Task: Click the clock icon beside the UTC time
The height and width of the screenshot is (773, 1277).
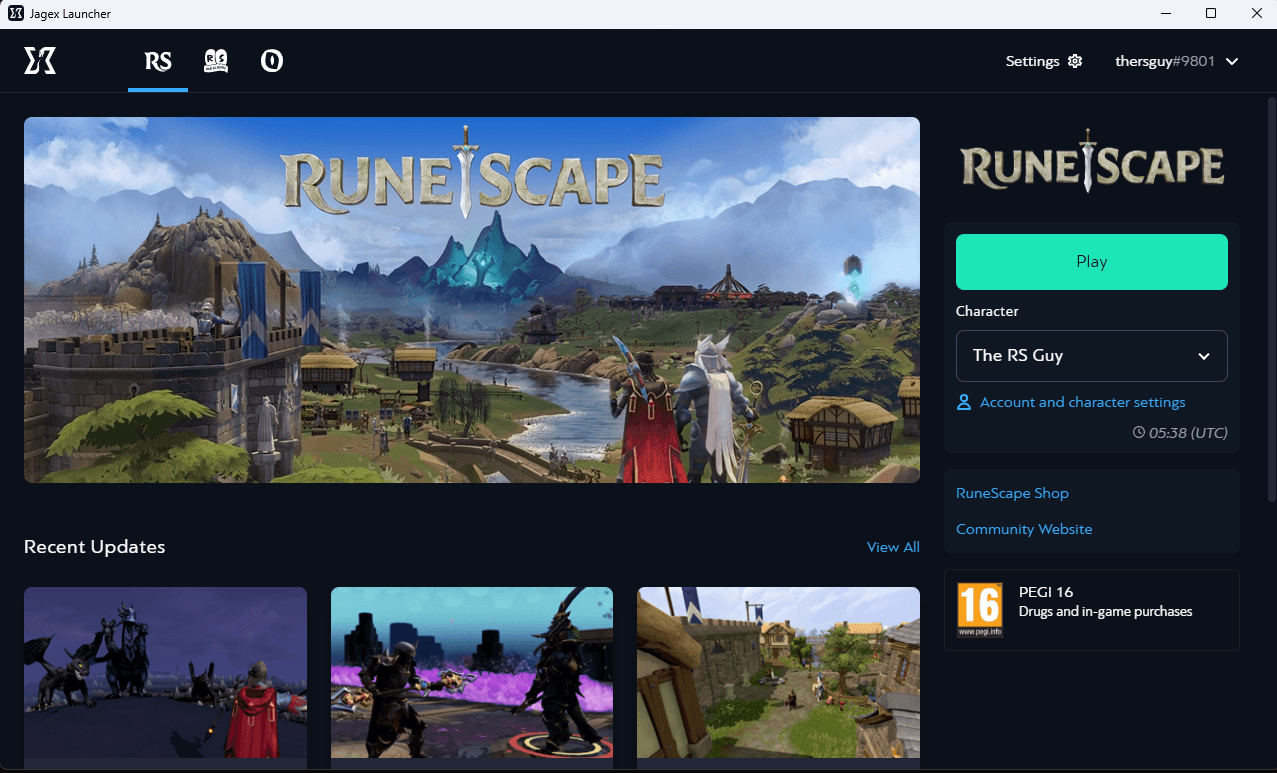Action: coord(1138,432)
